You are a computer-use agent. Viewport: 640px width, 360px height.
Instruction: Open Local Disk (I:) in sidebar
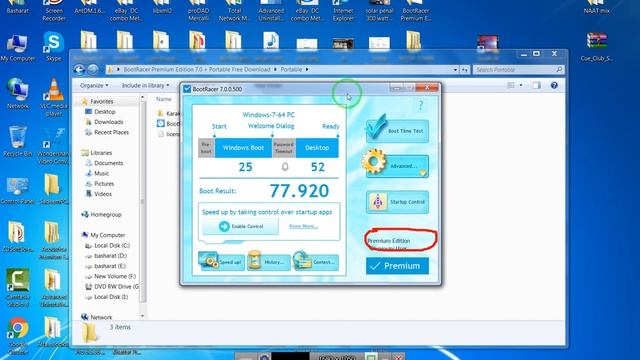tap(111, 297)
